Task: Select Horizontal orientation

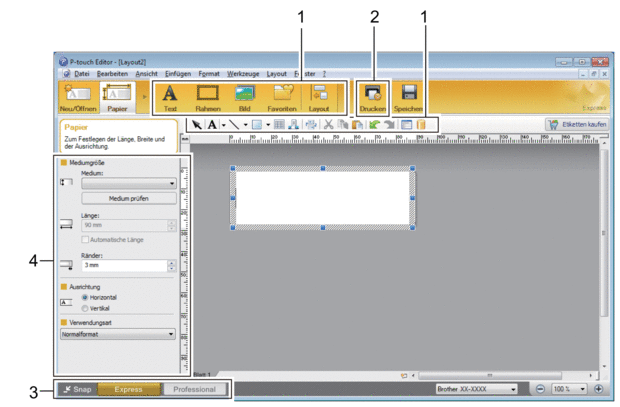Action: click(85, 297)
